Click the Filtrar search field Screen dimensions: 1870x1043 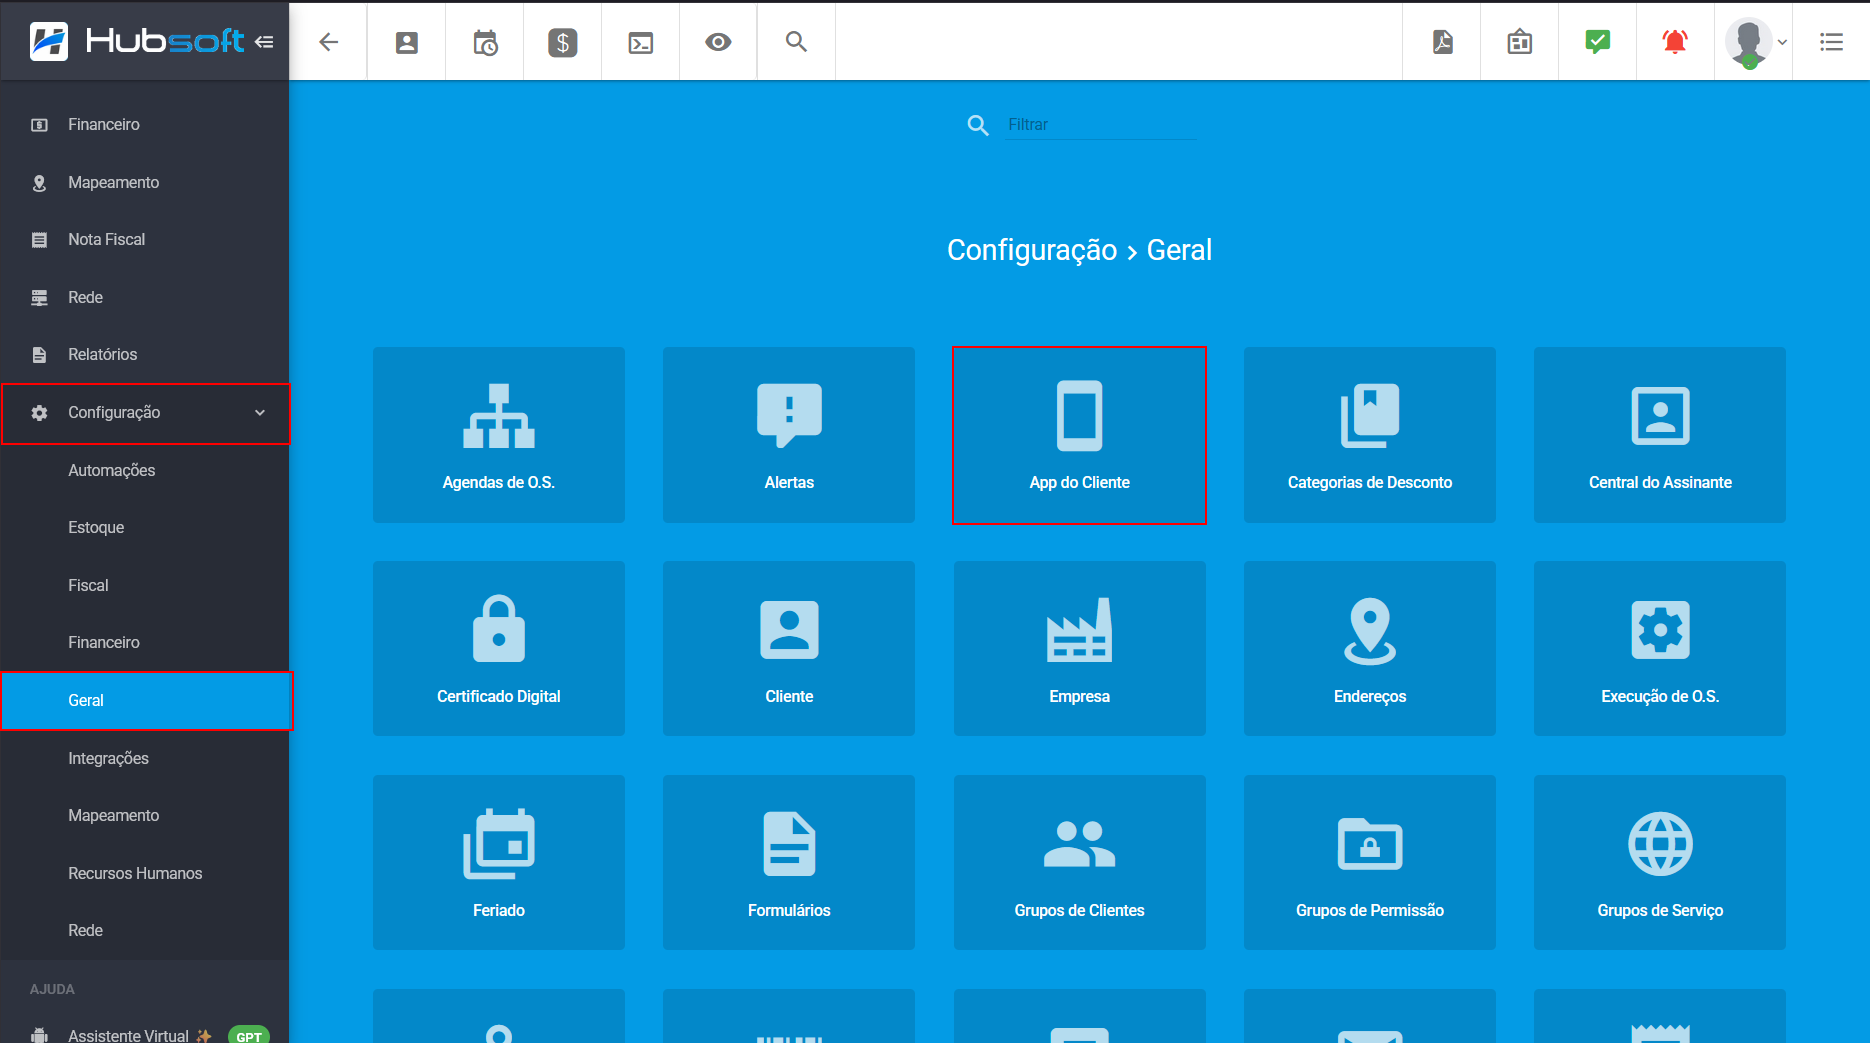(x=1100, y=125)
